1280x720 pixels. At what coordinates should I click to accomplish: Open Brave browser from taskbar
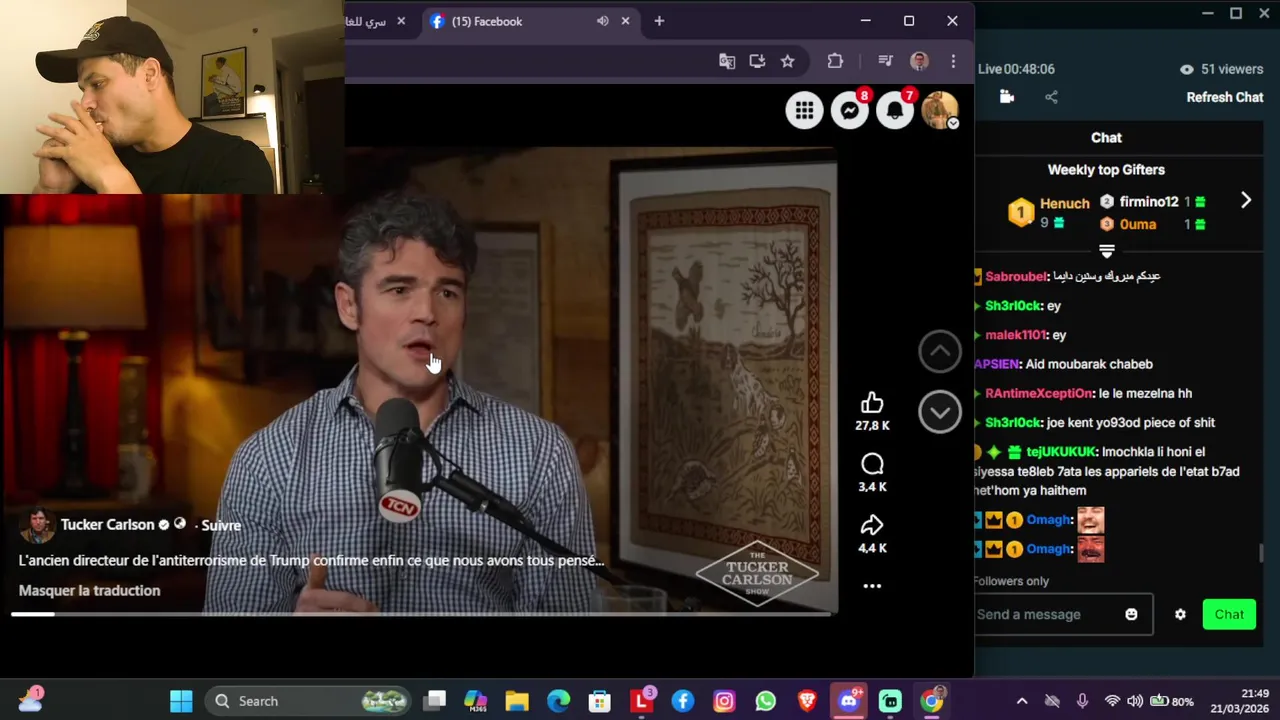click(807, 701)
